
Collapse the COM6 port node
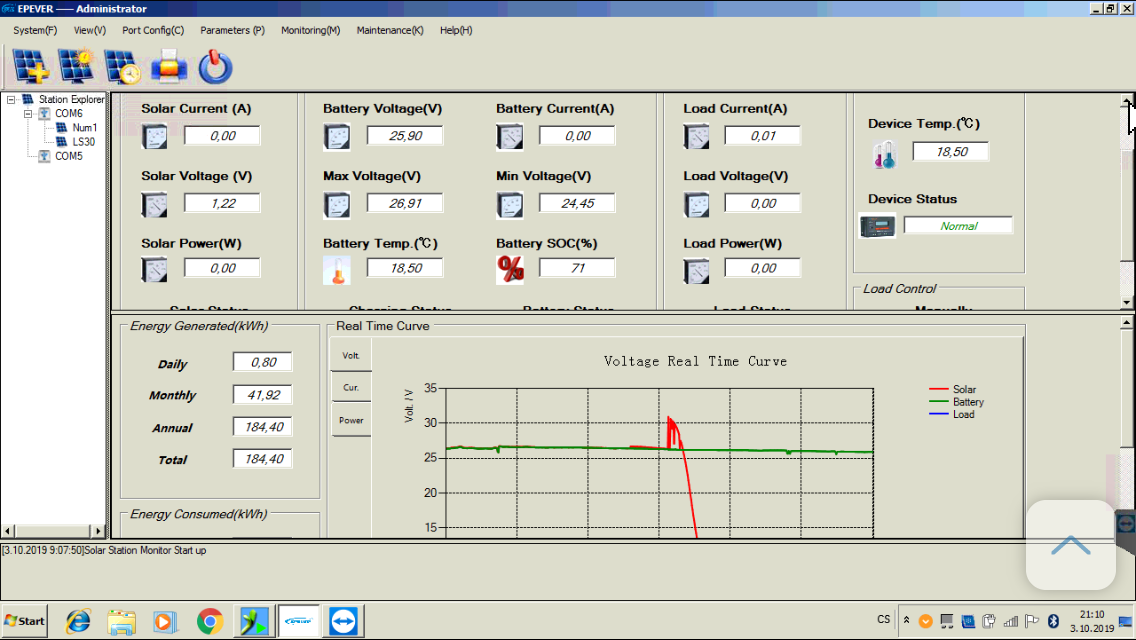pos(29,114)
